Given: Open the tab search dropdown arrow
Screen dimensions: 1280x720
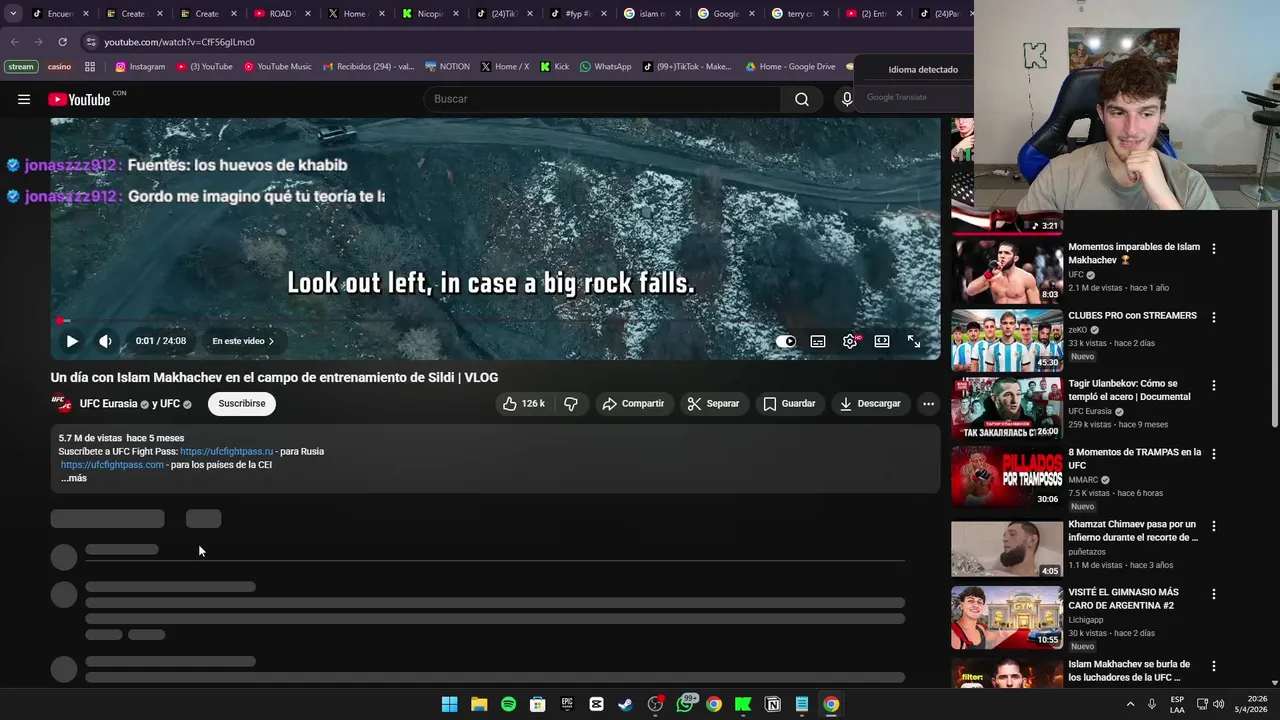Looking at the screenshot, I should click(13, 14).
